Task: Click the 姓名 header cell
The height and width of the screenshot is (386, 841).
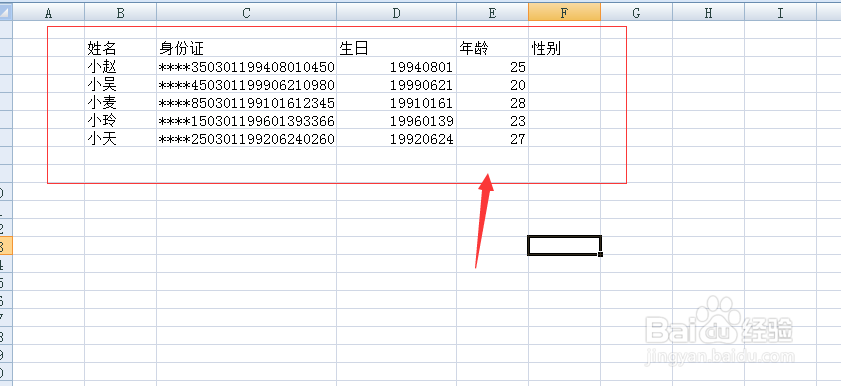Action: pyautogui.click(x=120, y=48)
